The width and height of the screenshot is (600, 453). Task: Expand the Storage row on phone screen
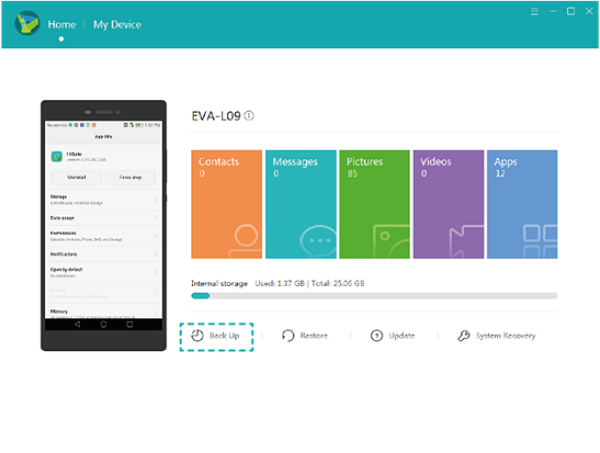coord(101,201)
